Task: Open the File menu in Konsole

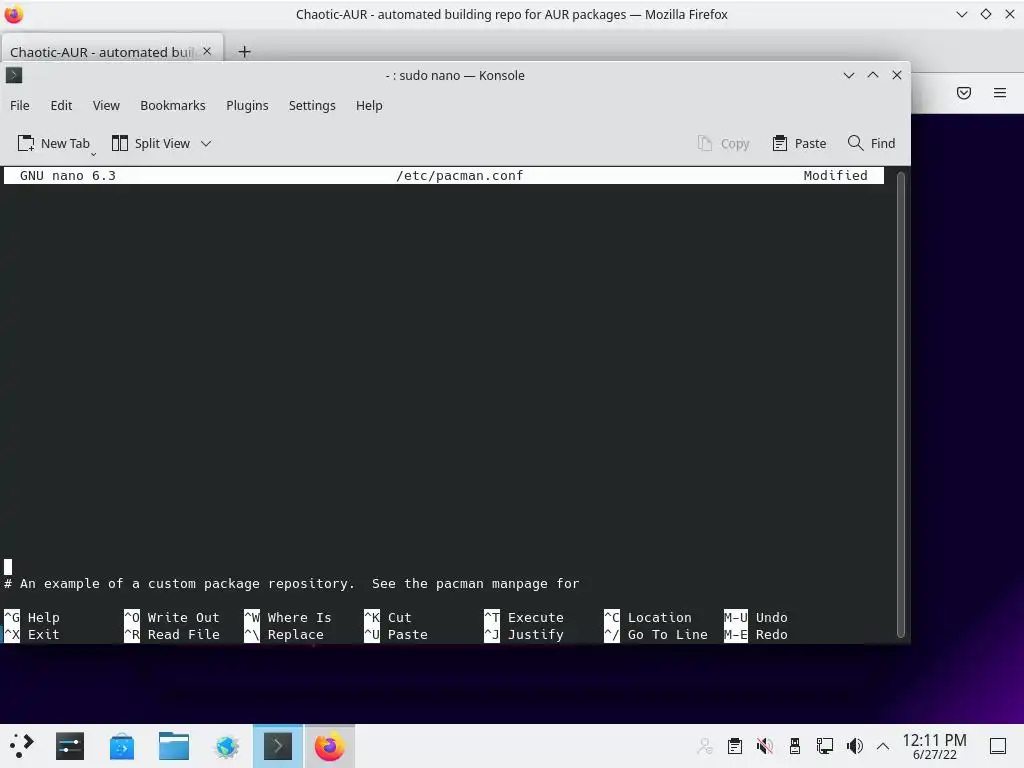Action: click(20, 105)
